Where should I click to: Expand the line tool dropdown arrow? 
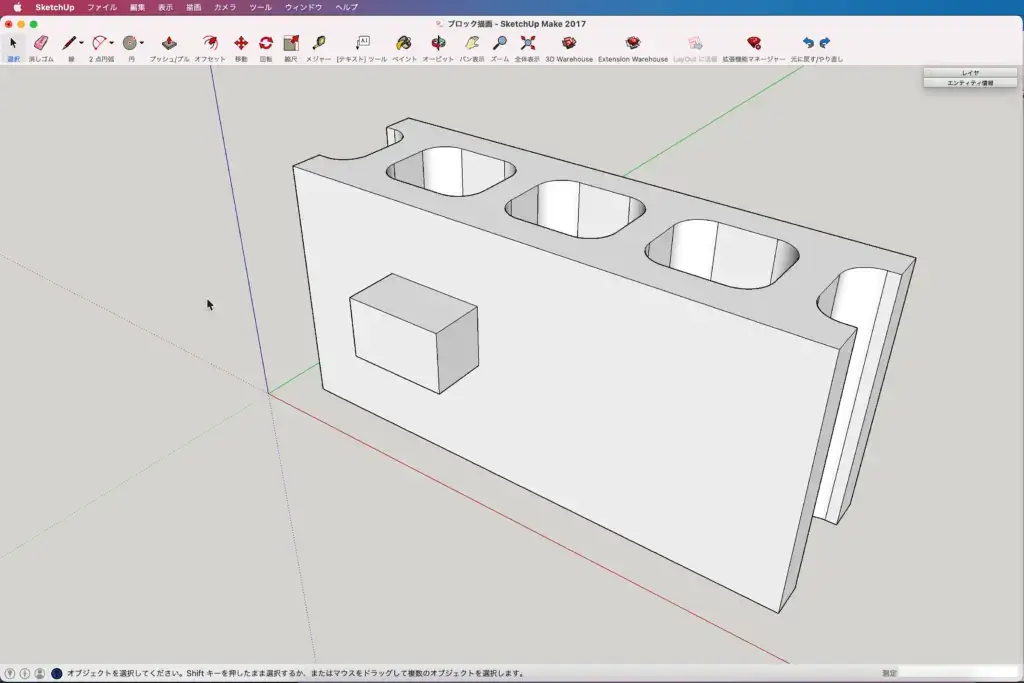point(82,43)
